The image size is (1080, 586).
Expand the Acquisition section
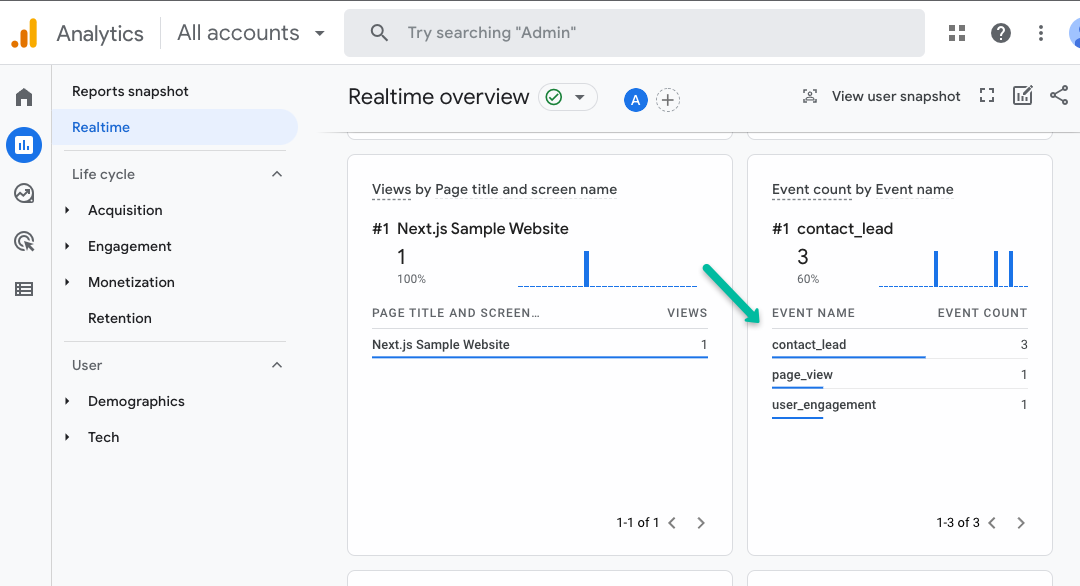[x=125, y=210]
